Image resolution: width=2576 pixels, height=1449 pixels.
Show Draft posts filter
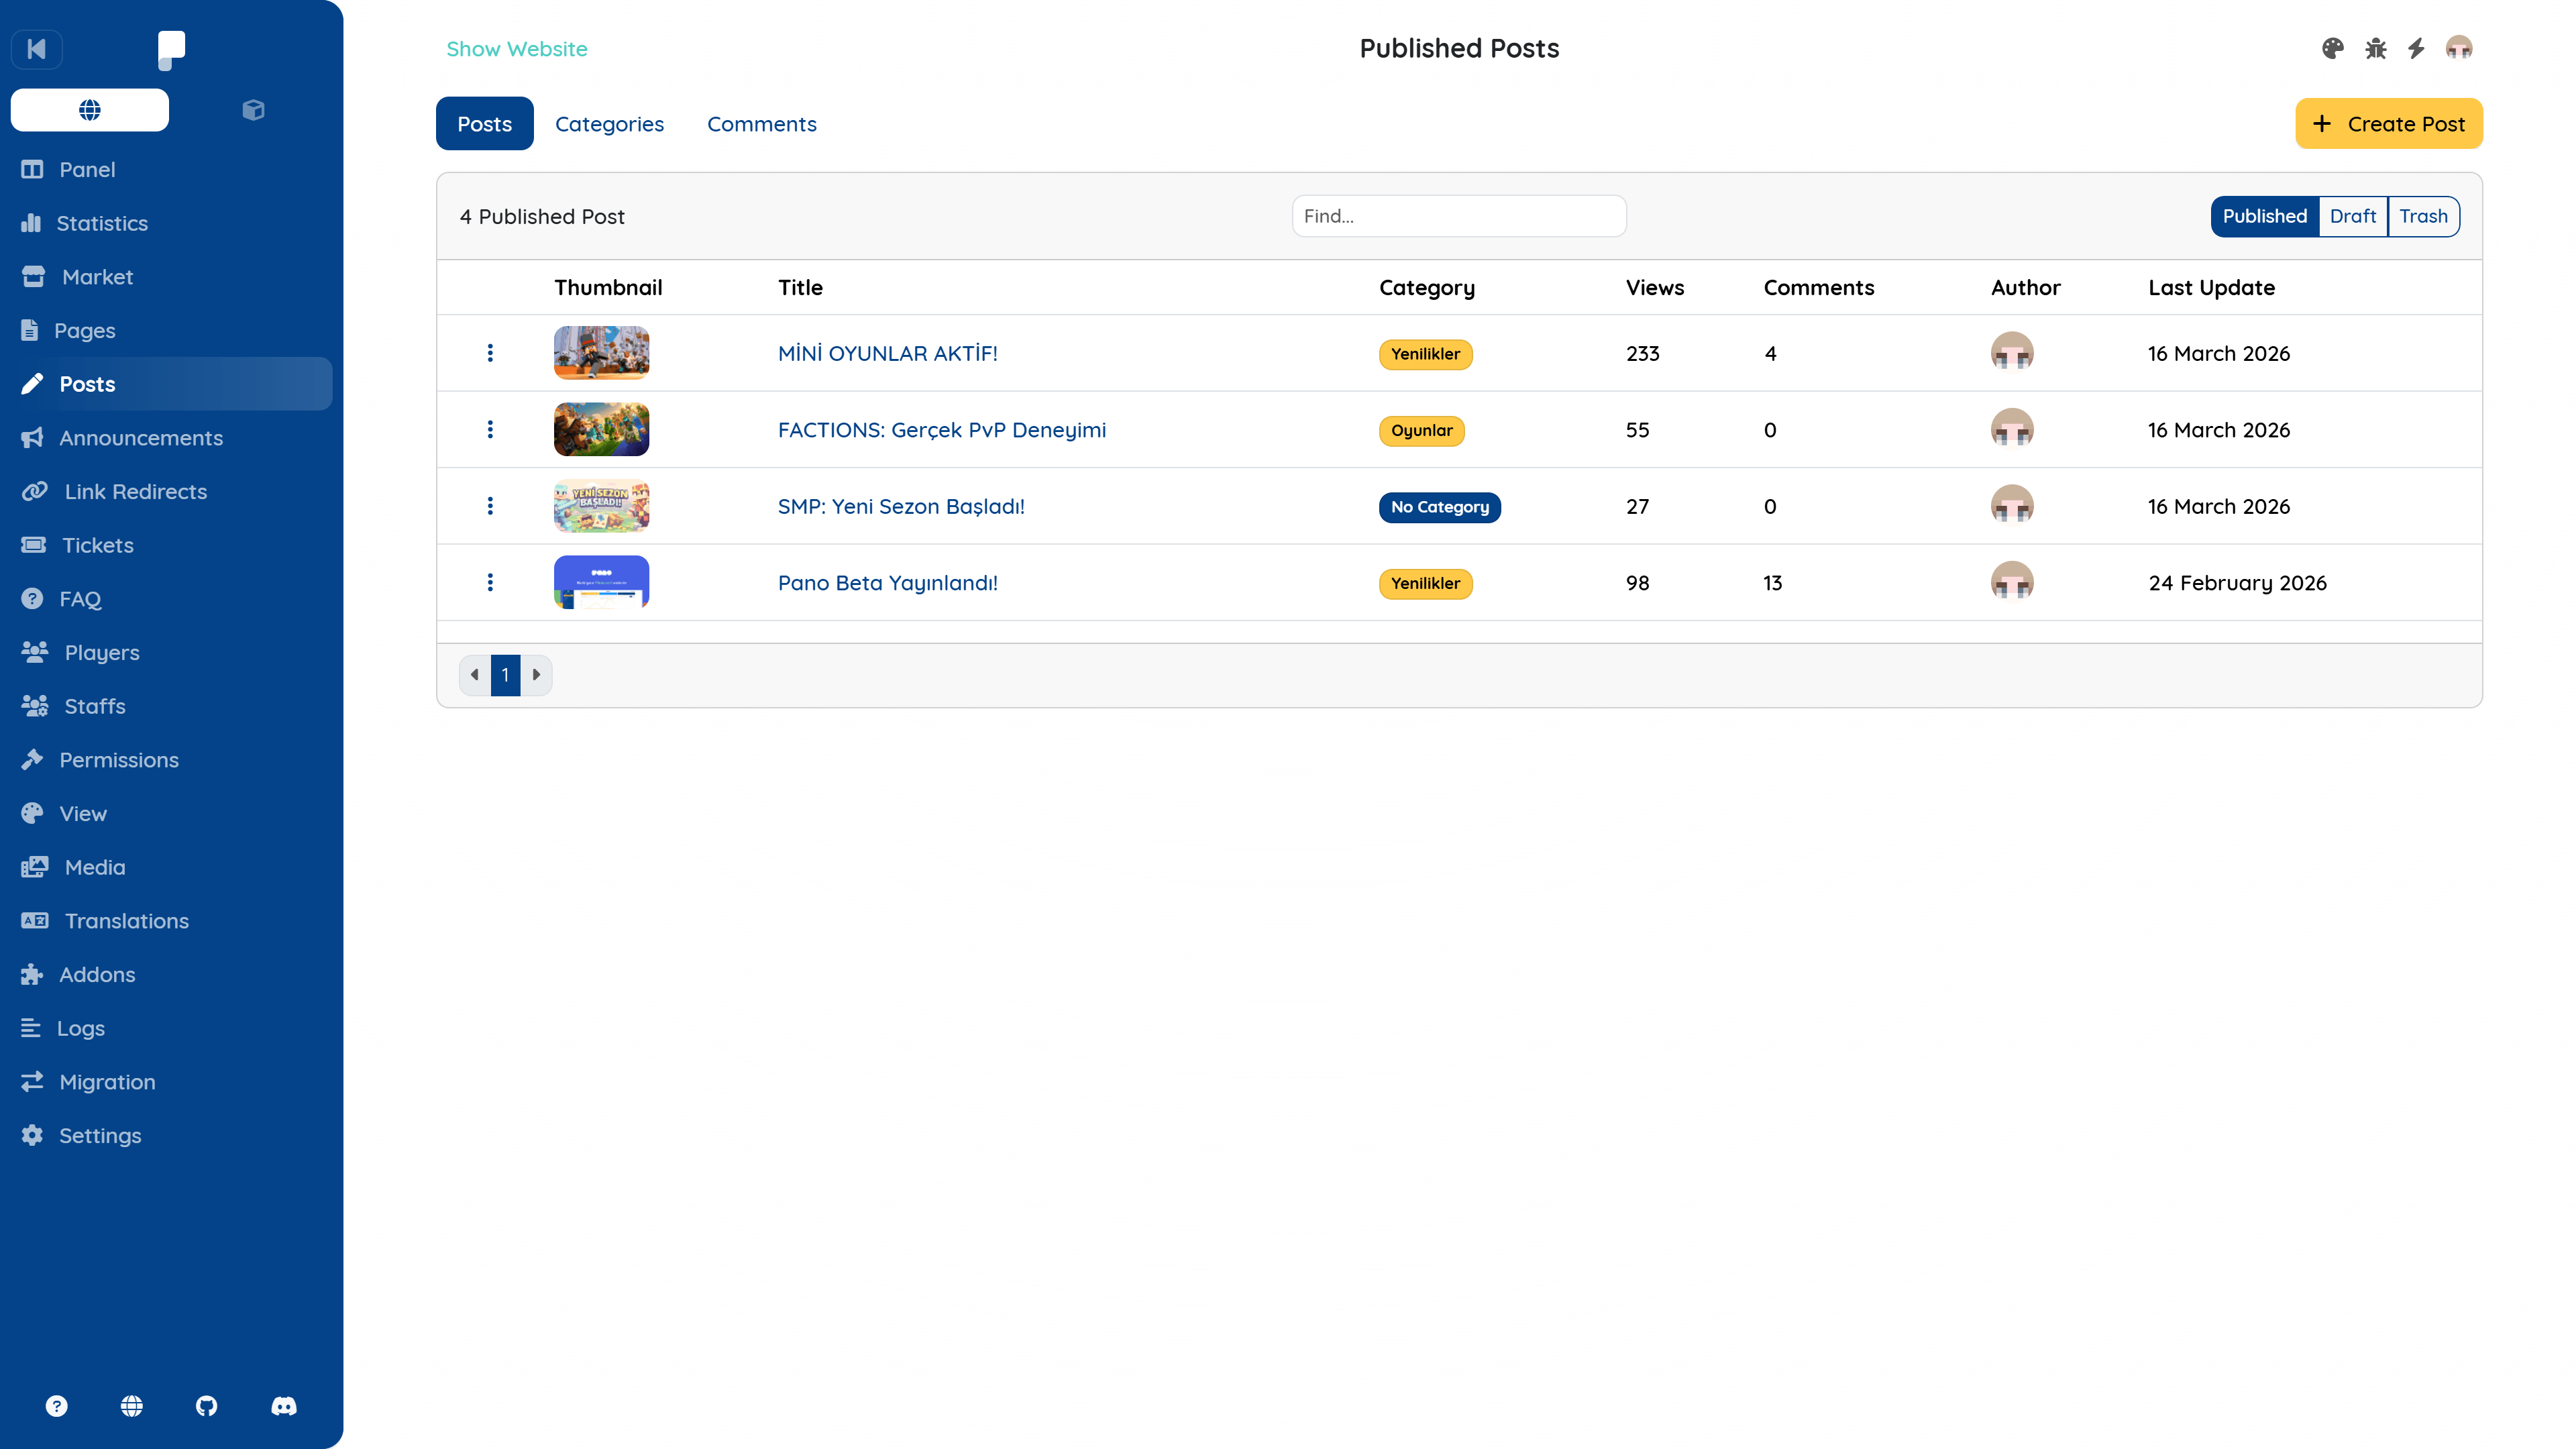[x=2352, y=216]
